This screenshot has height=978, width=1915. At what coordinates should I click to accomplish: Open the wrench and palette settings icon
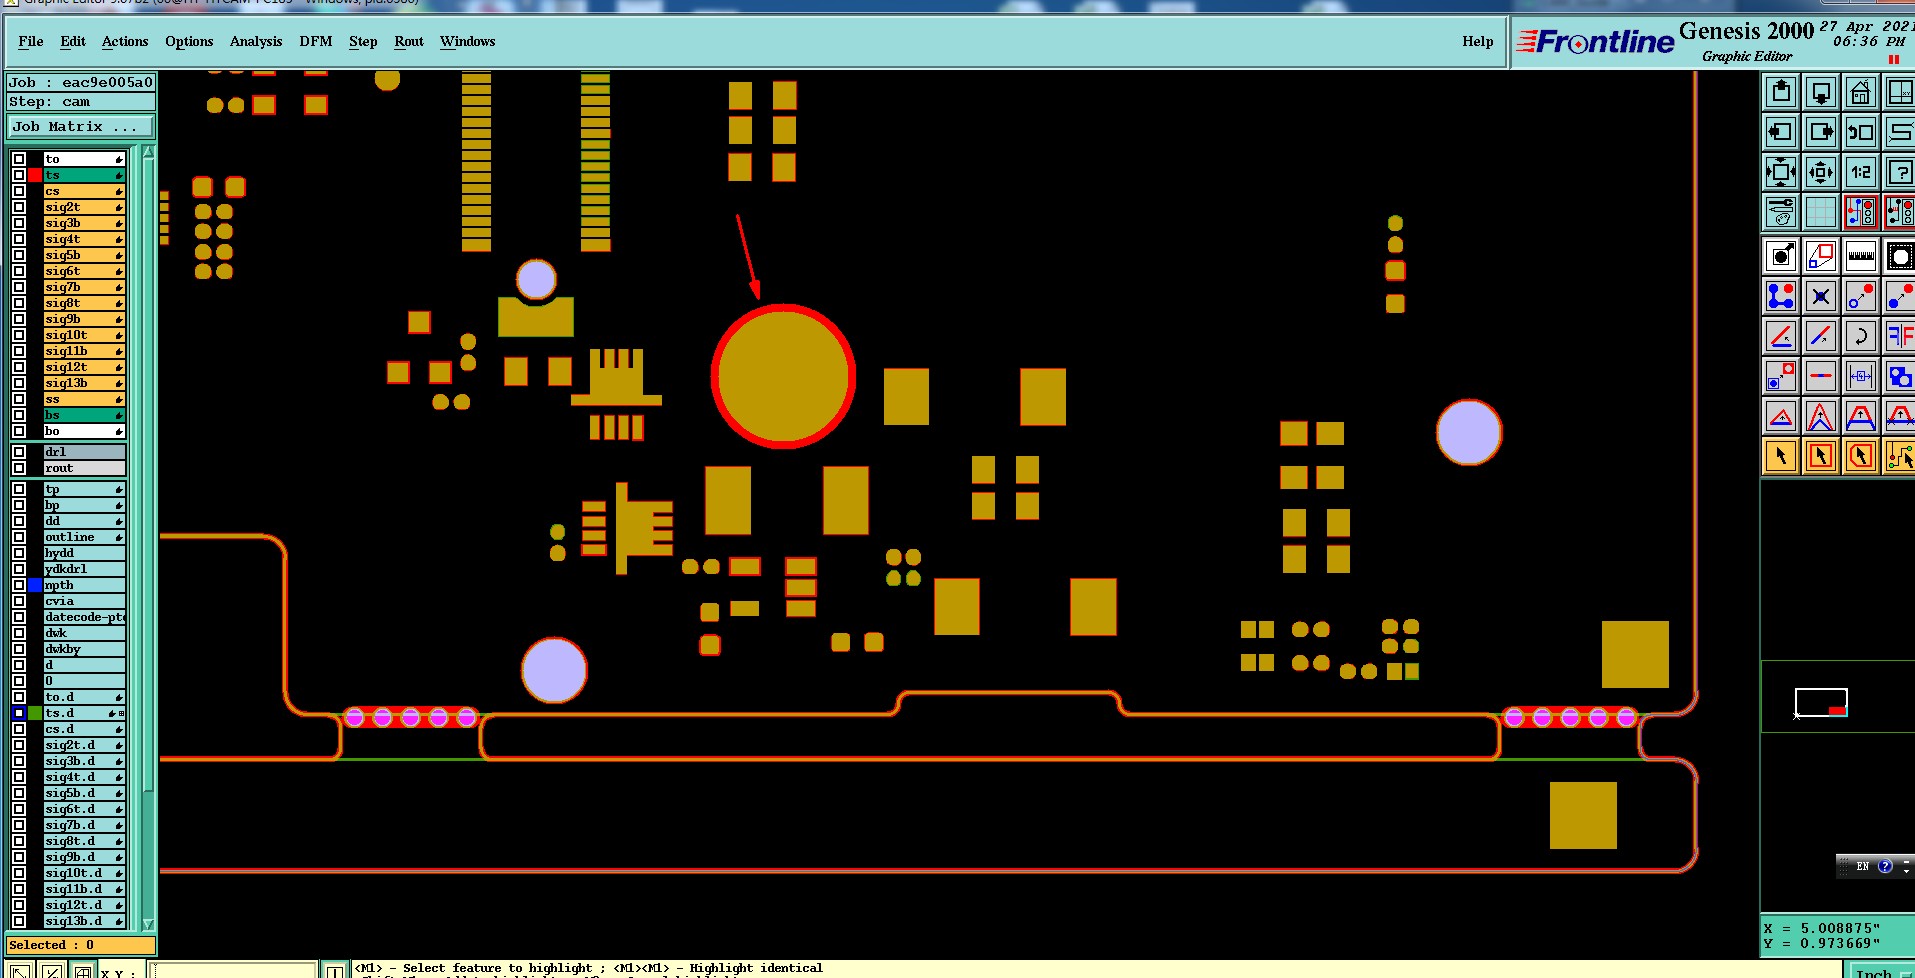1781,212
